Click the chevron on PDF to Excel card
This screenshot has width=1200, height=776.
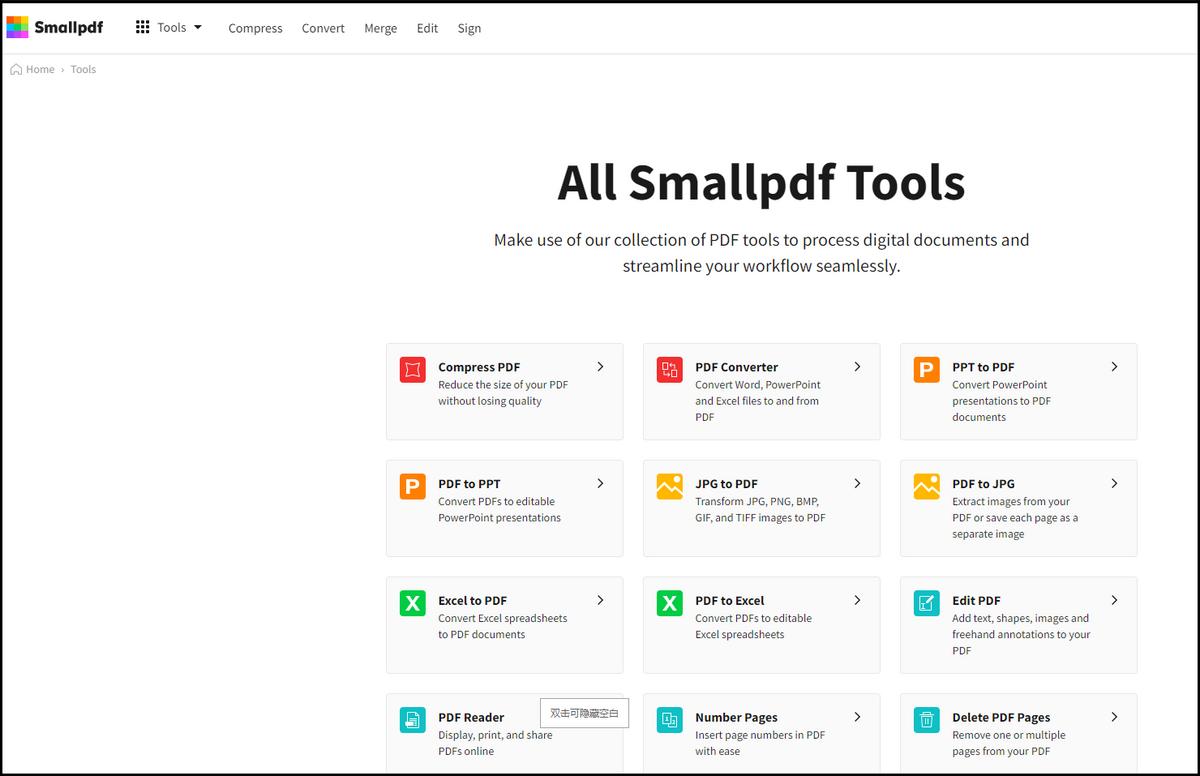pos(857,600)
